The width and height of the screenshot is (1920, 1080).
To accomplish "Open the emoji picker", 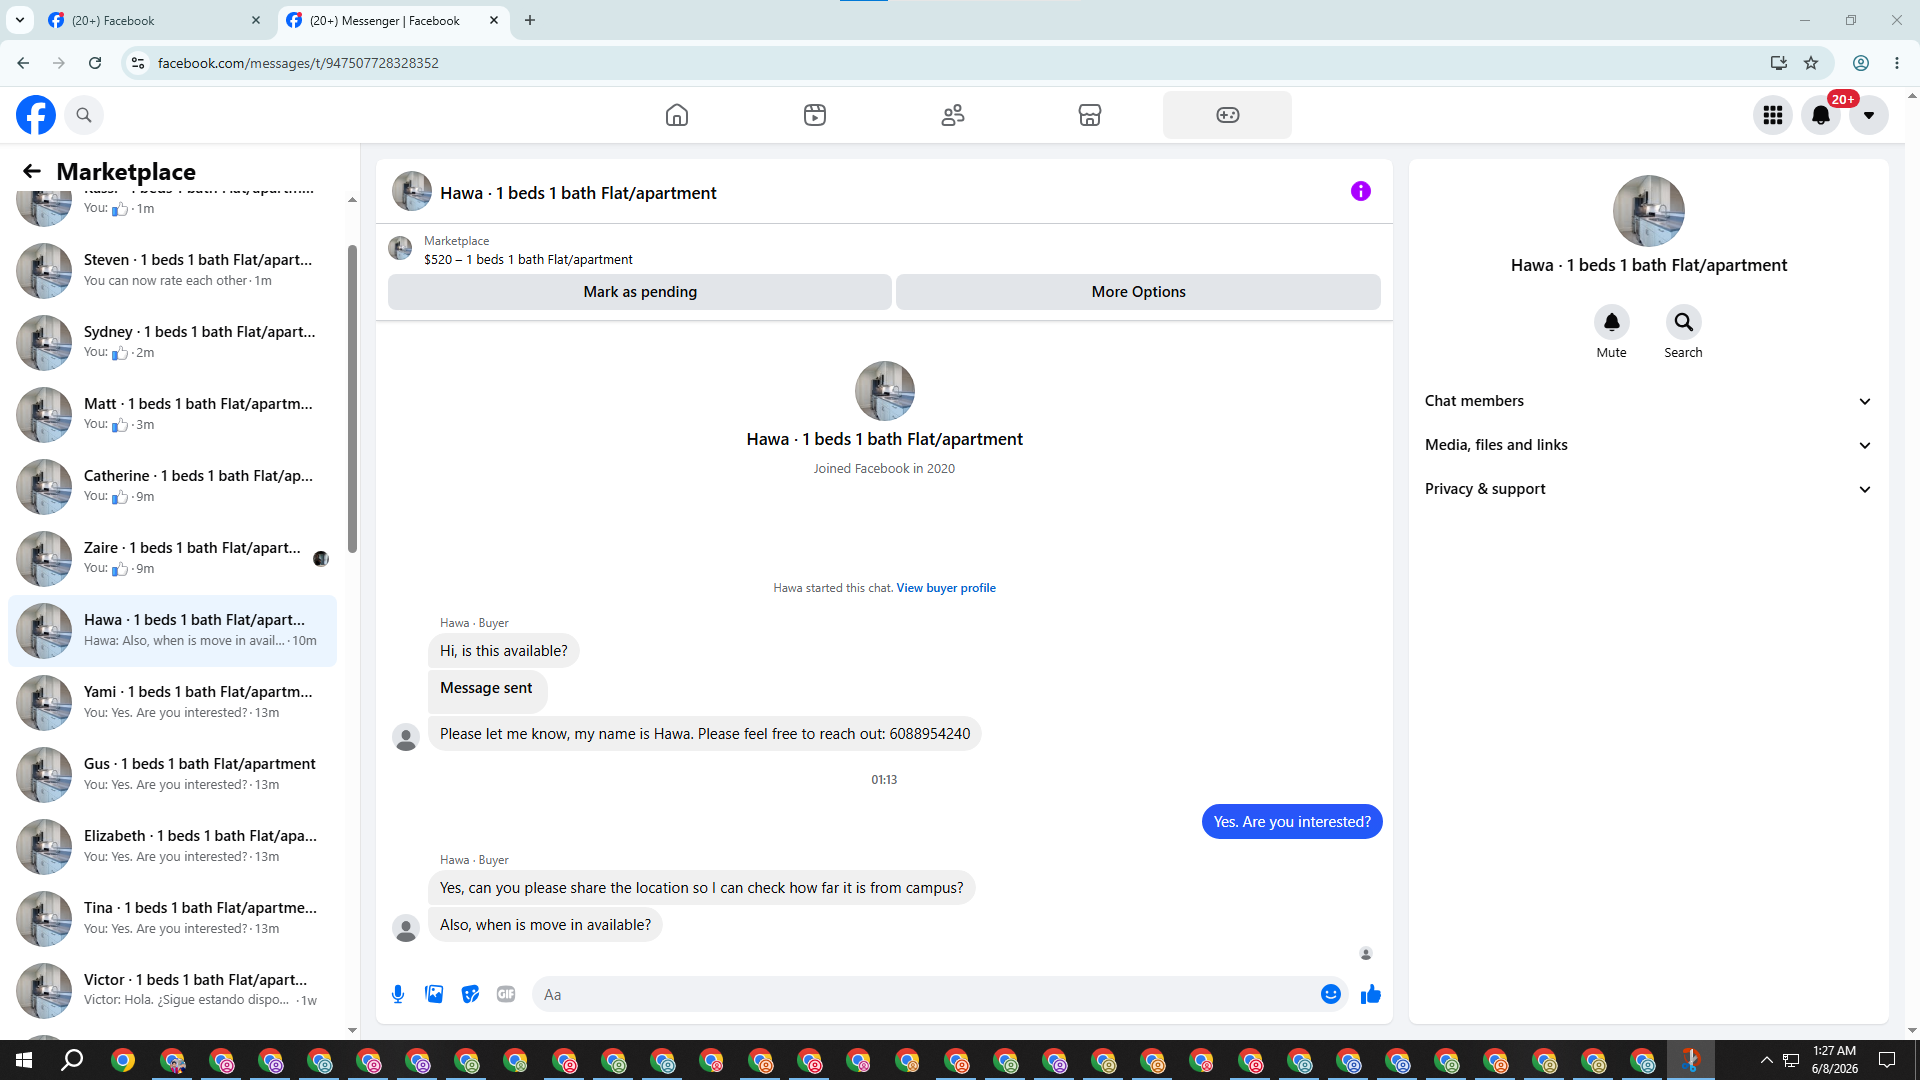I will 1331,994.
